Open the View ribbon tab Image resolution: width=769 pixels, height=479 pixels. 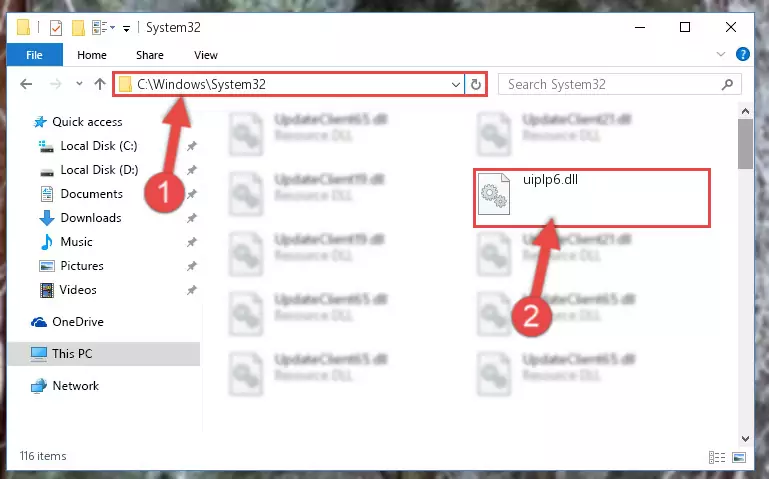pyautogui.click(x=205, y=55)
